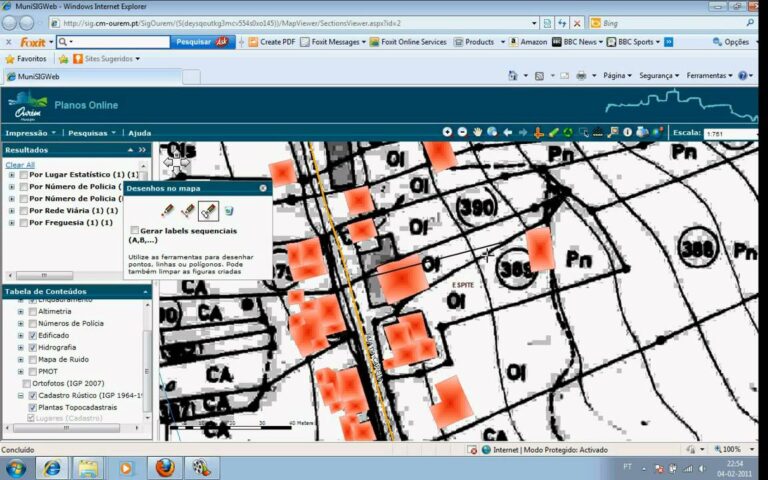This screenshot has height=480, width=768.
Task: Expand the Por Rede Viária result node
Action: click(12, 211)
